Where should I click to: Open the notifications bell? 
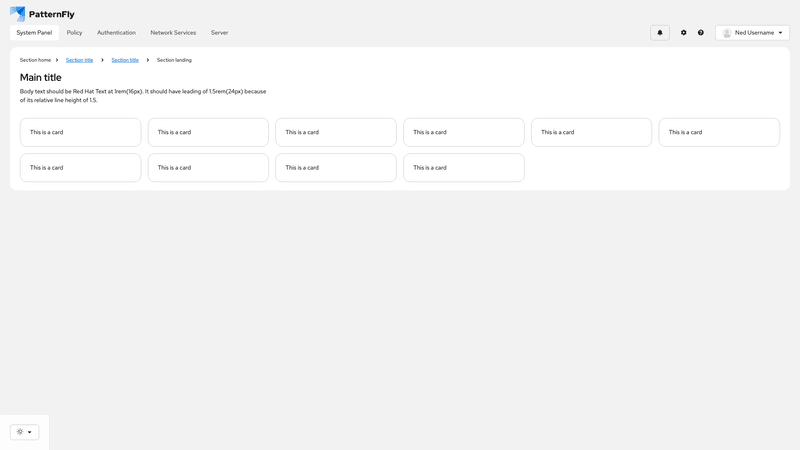660,33
